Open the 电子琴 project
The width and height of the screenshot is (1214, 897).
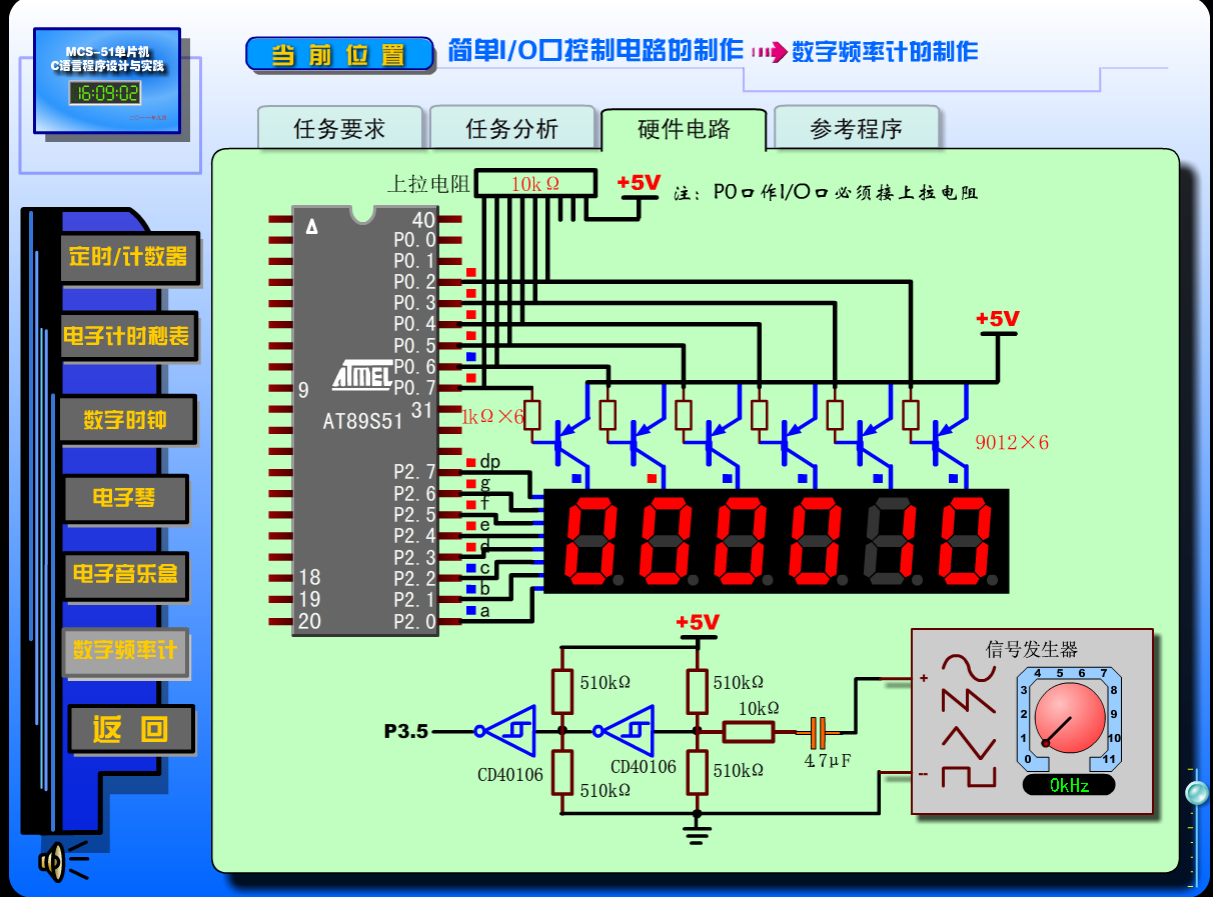tap(125, 497)
